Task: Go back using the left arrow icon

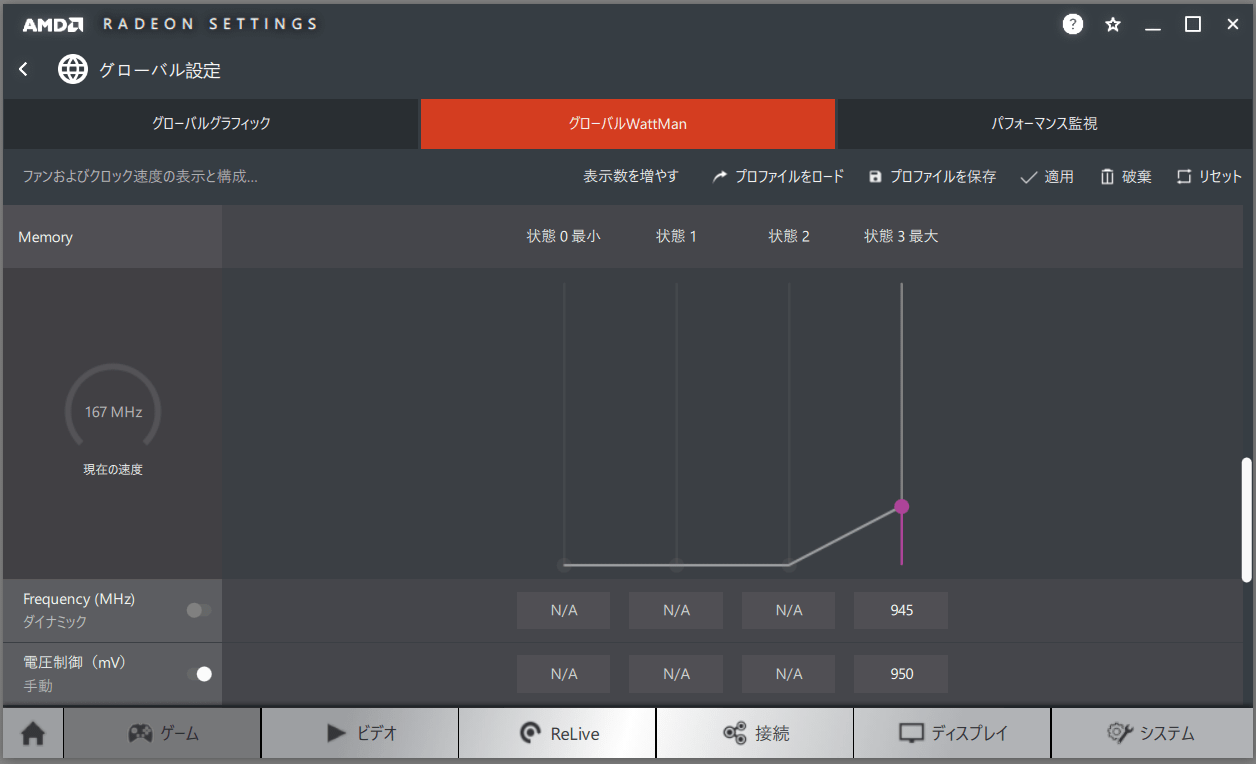Action: click(x=24, y=69)
